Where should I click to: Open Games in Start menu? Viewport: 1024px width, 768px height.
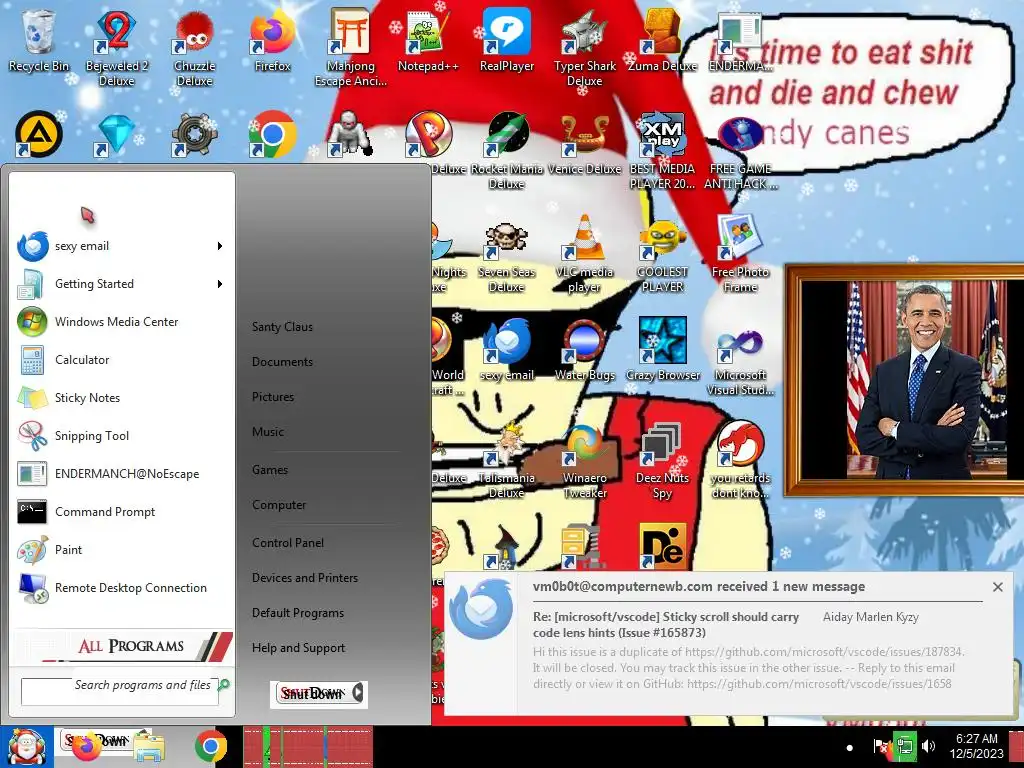pyautogui.click(x=270, y=470)
